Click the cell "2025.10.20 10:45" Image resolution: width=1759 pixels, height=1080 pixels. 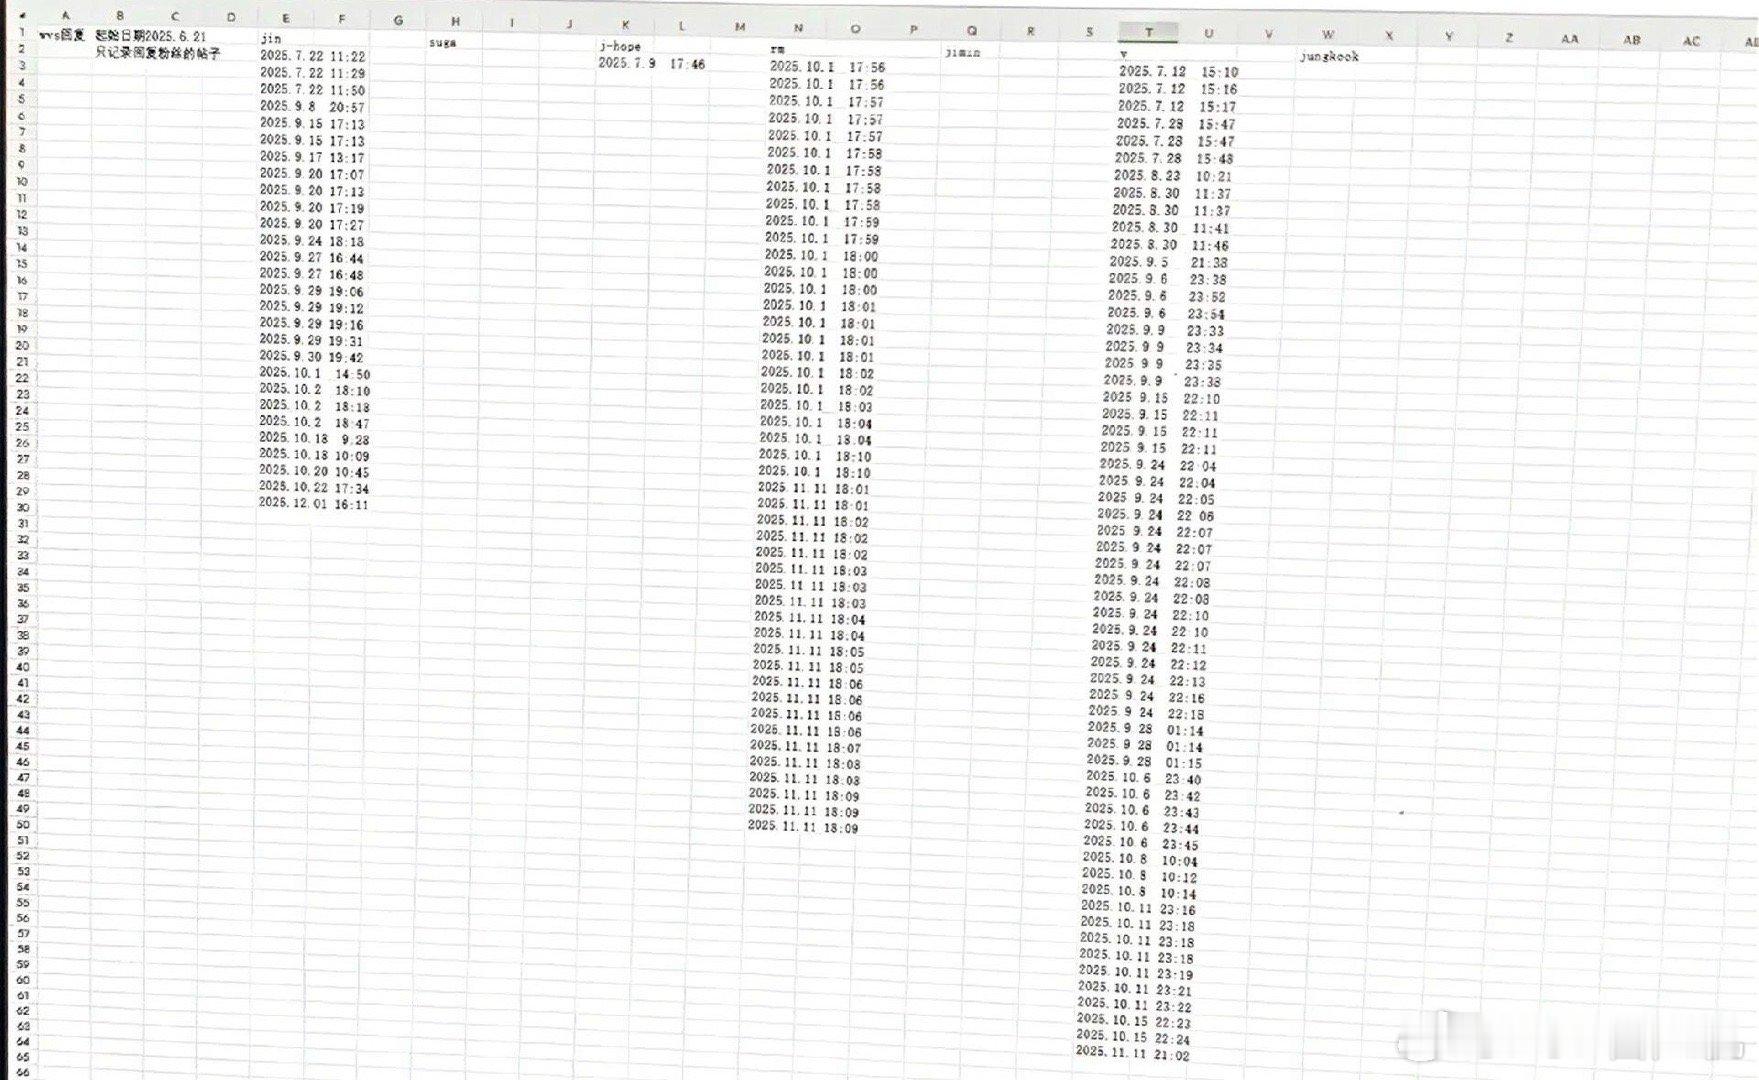315,471
